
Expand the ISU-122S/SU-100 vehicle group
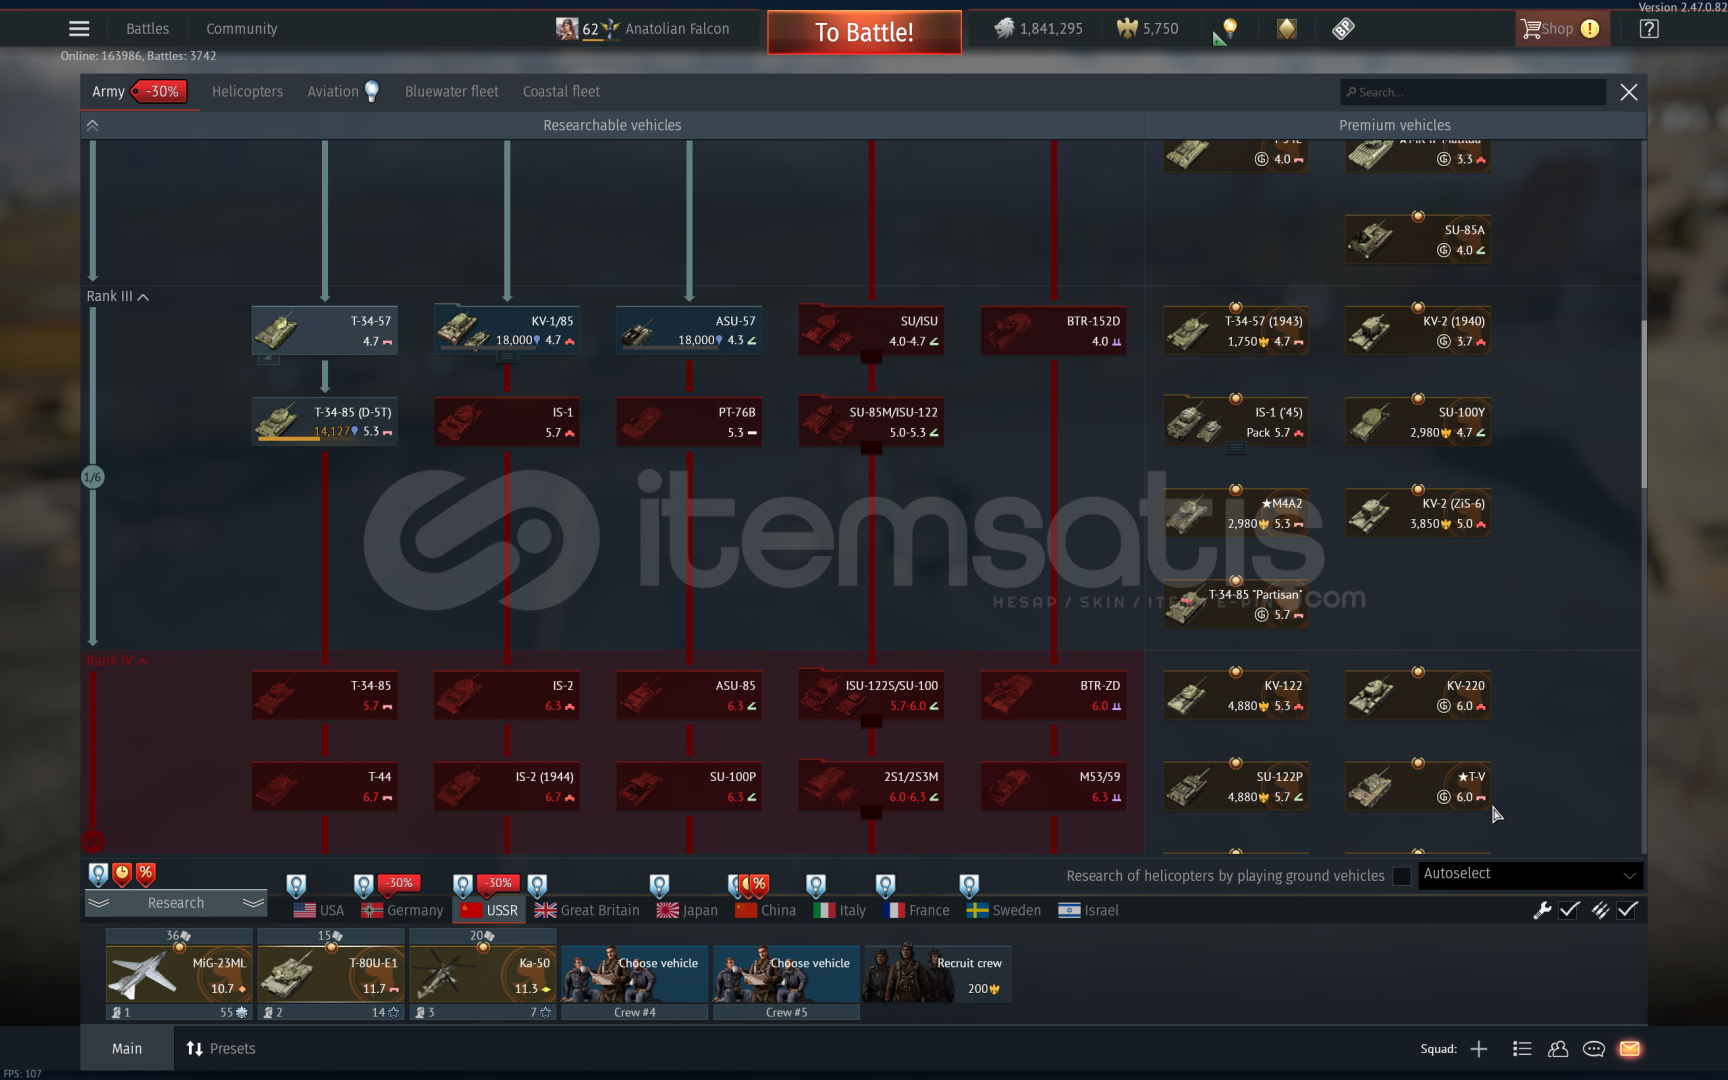871,720
